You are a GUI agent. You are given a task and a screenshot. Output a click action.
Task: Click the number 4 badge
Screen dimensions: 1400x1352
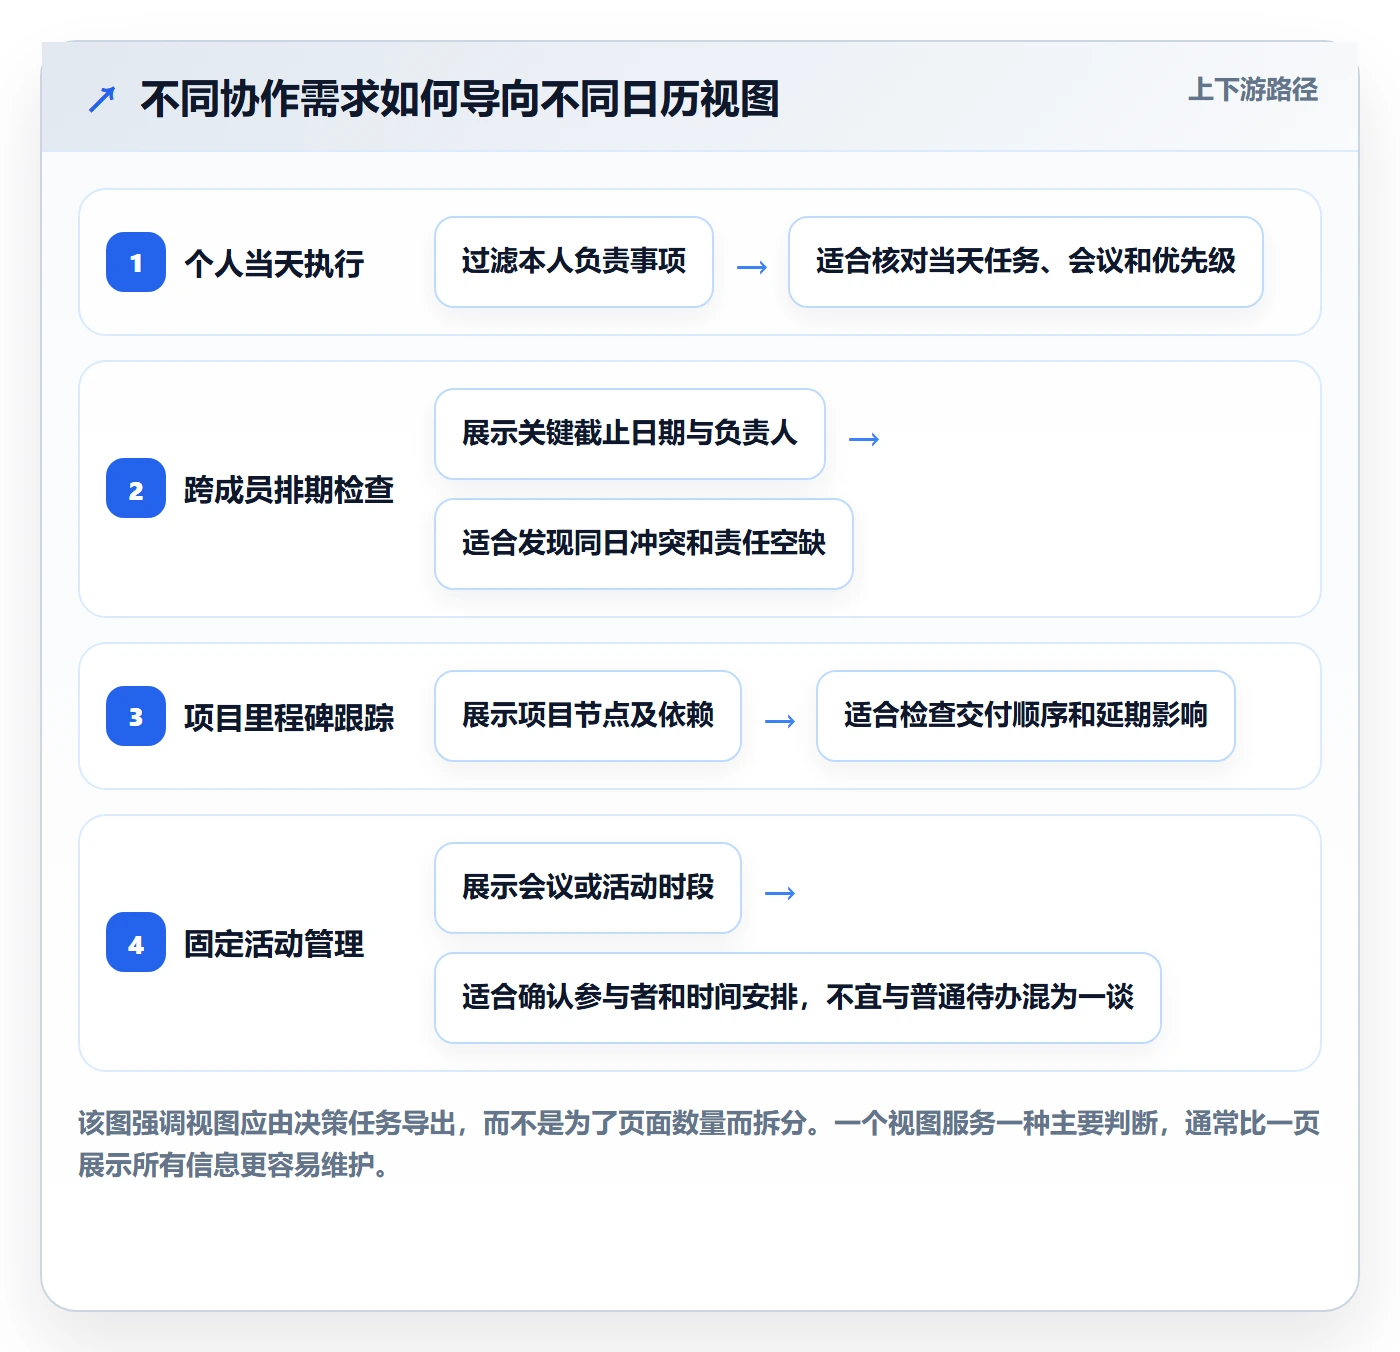(136, 942)
